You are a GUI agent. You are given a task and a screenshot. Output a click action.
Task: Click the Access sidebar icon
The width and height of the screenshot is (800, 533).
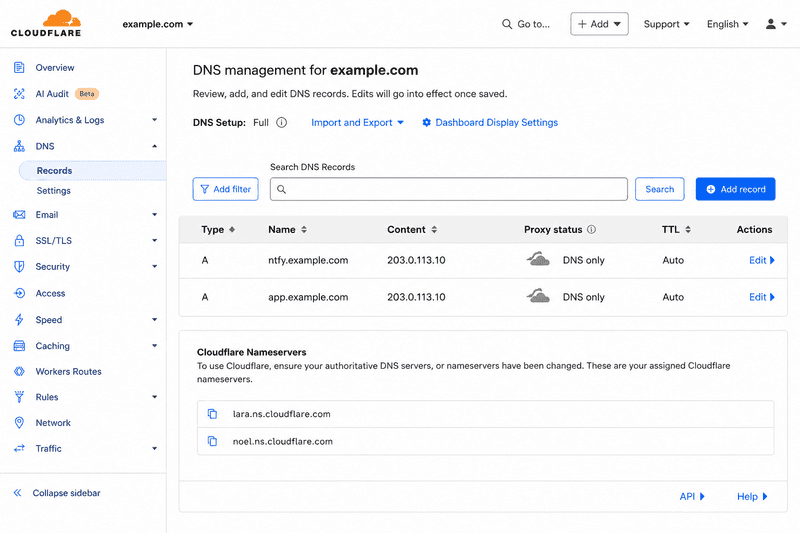[x=19, y=293]
